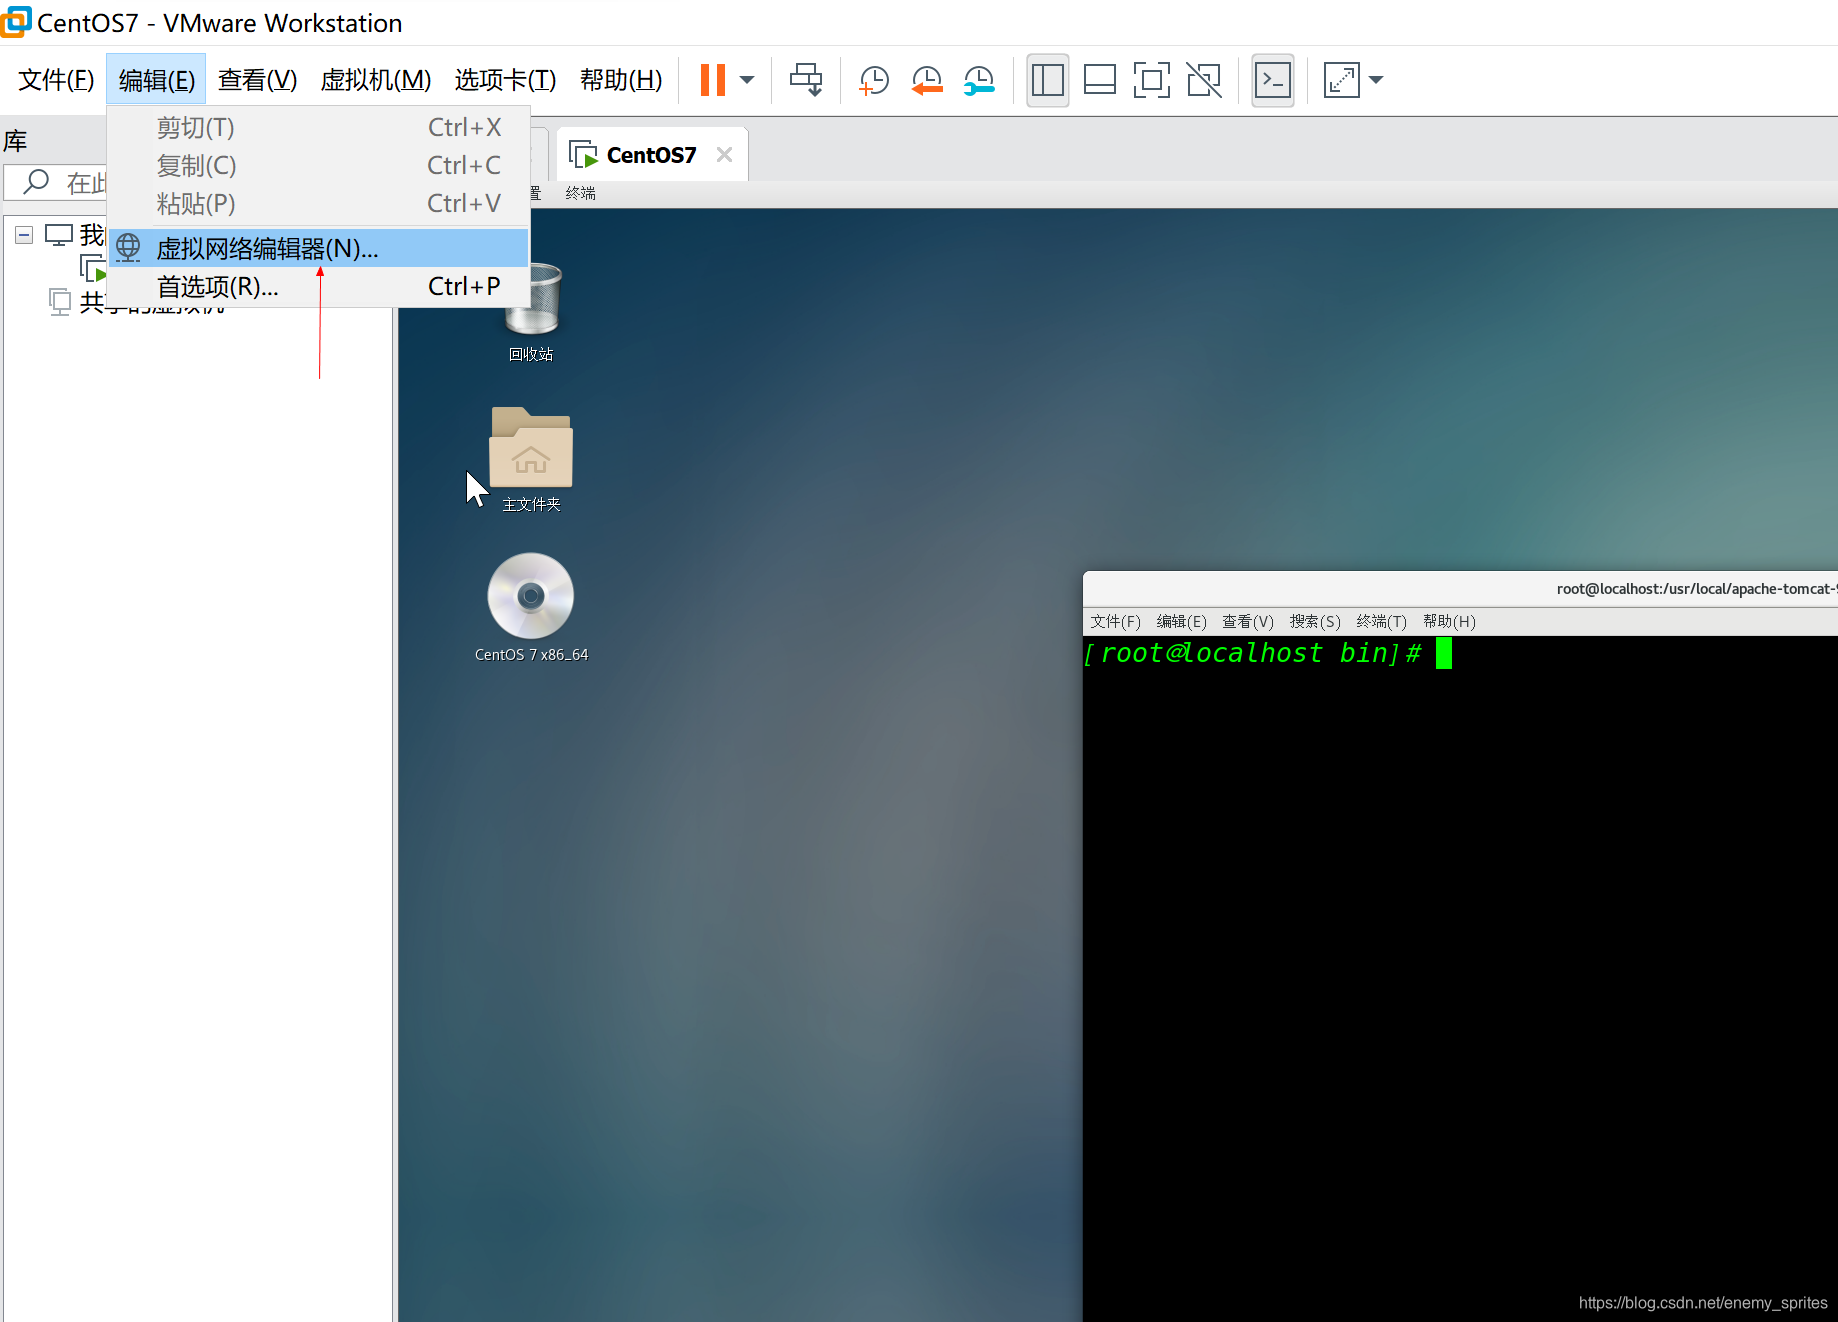Open 终端(T) menu in the terminal window
This screenshot has height=1322, width=1838.
1381,621
